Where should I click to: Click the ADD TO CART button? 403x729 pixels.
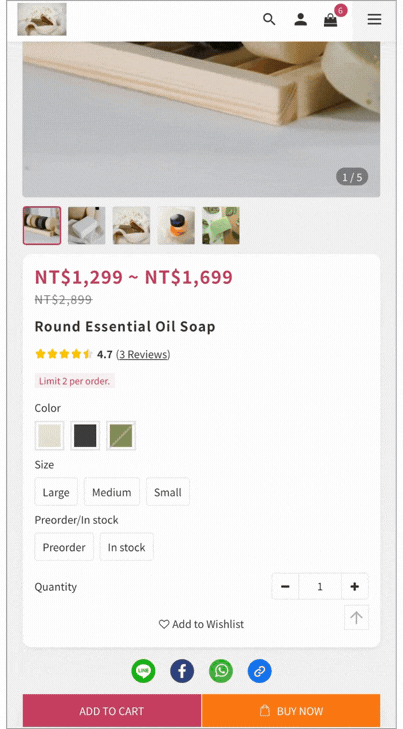(x=112, y=710)
